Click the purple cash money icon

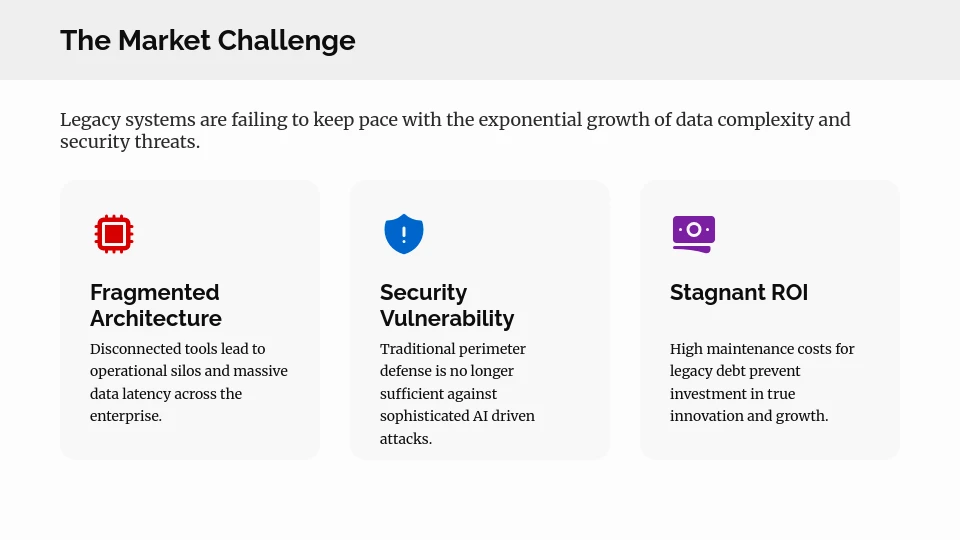click(x=693, y=232)
